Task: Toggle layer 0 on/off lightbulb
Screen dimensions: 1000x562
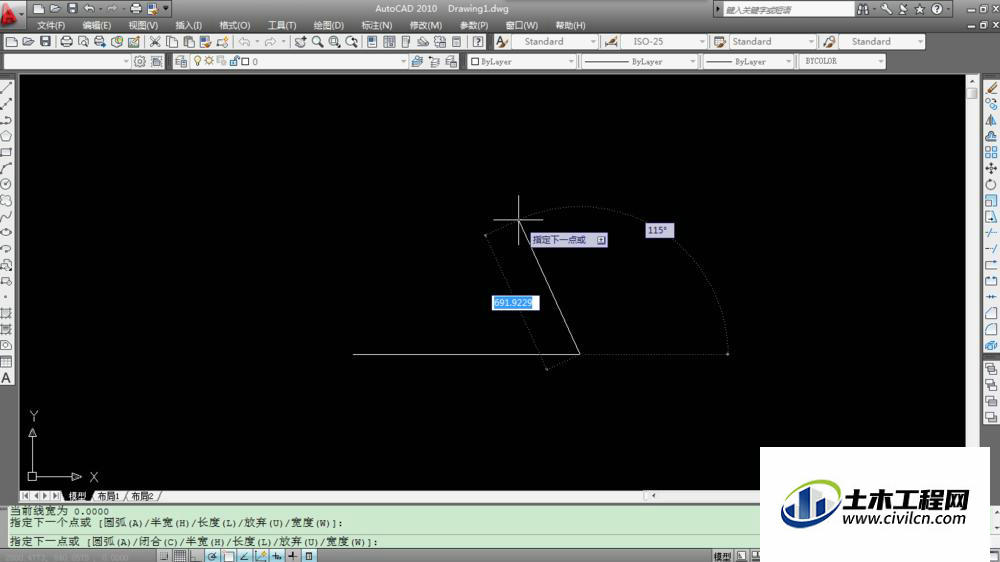Action: click(x=198, y=61)
